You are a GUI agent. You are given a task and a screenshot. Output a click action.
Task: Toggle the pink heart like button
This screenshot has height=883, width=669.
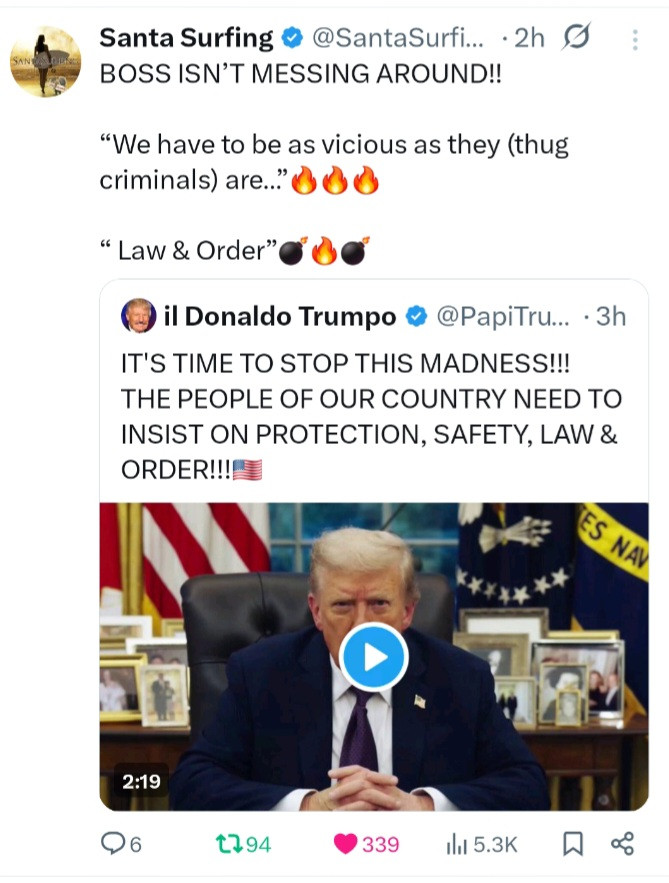(x=366, y=844)
